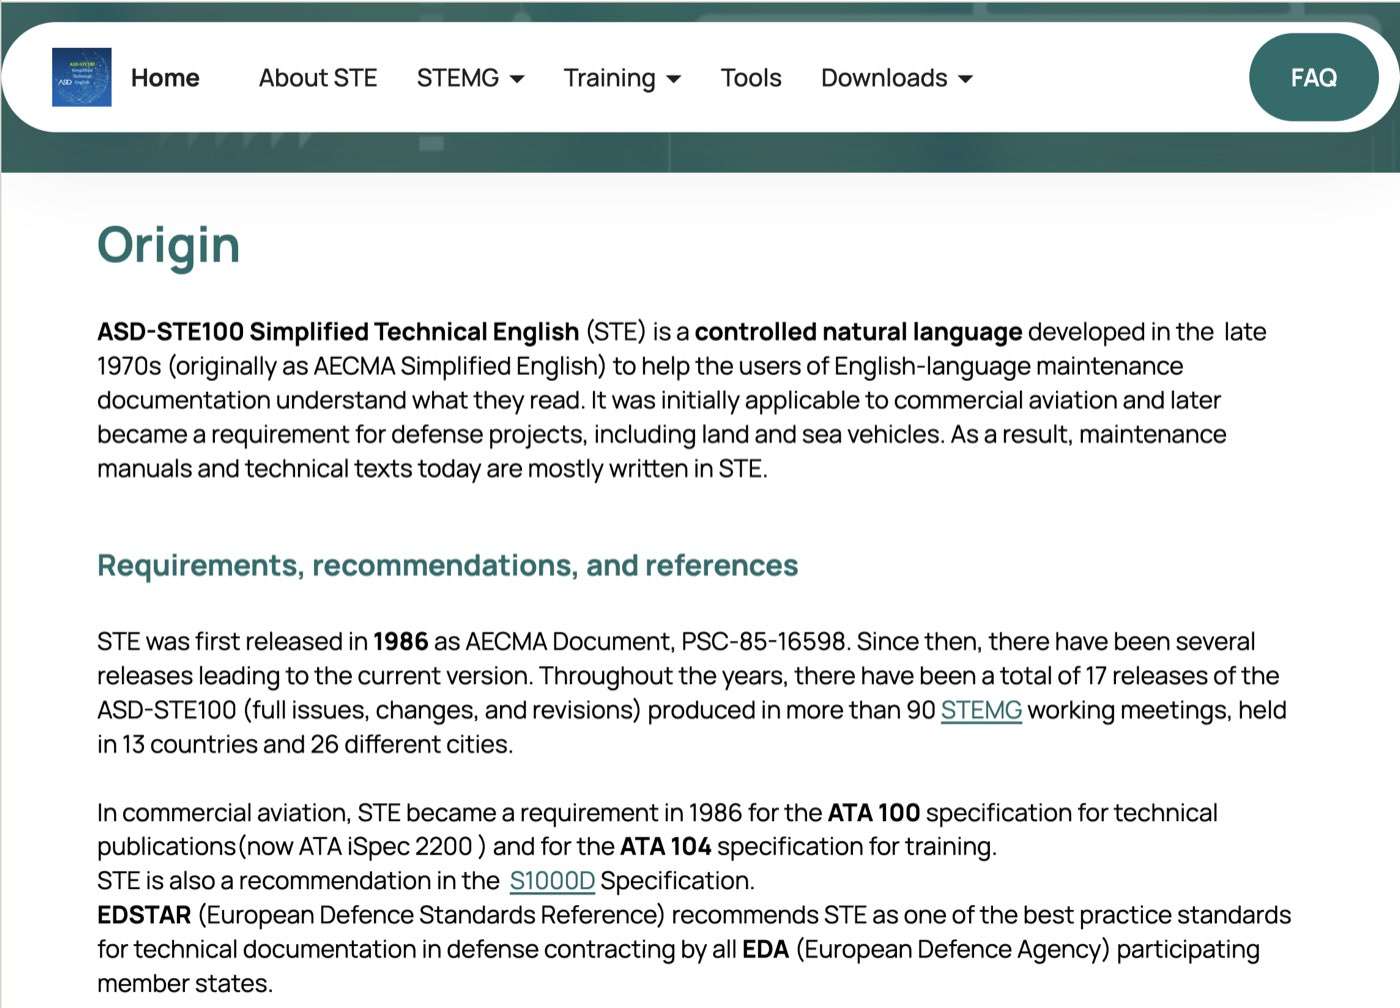
Task: Open the STEMG menu item
Action: 458,78
